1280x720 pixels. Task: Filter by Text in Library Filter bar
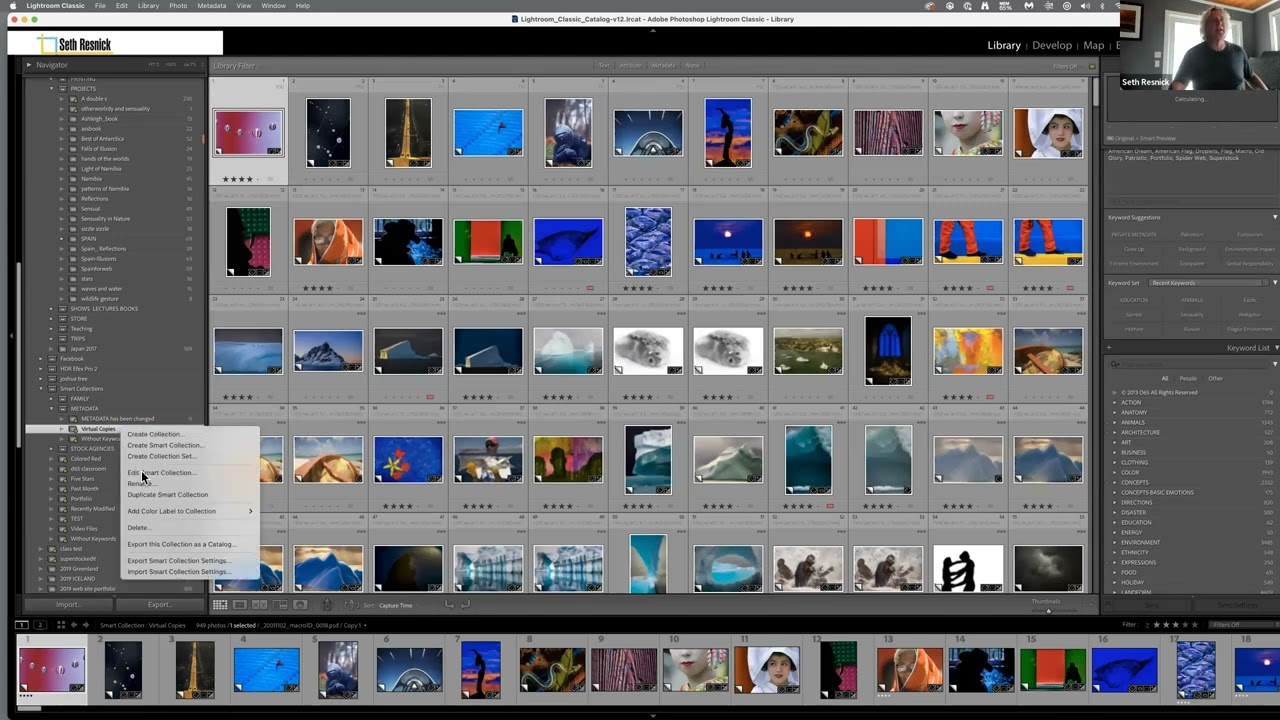tap(604, 66)
